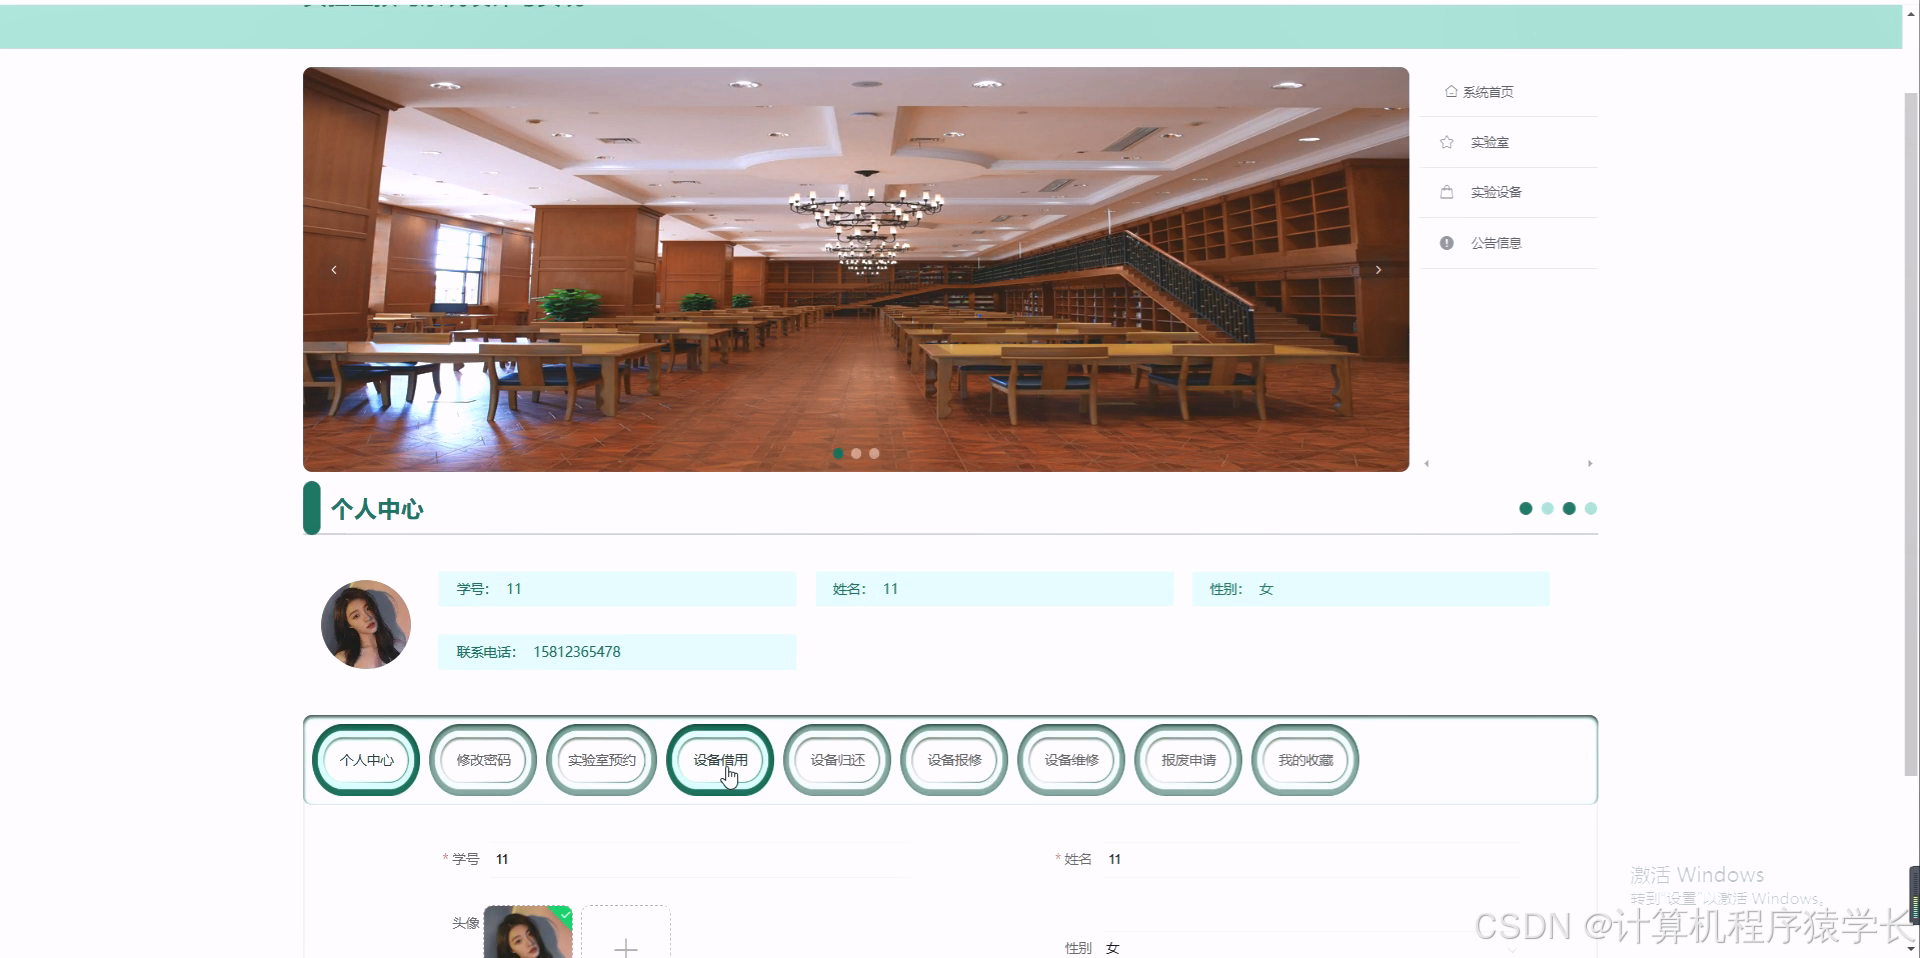
Task: Click the 联系电话 value 15812365478
Action: [577, 652]
